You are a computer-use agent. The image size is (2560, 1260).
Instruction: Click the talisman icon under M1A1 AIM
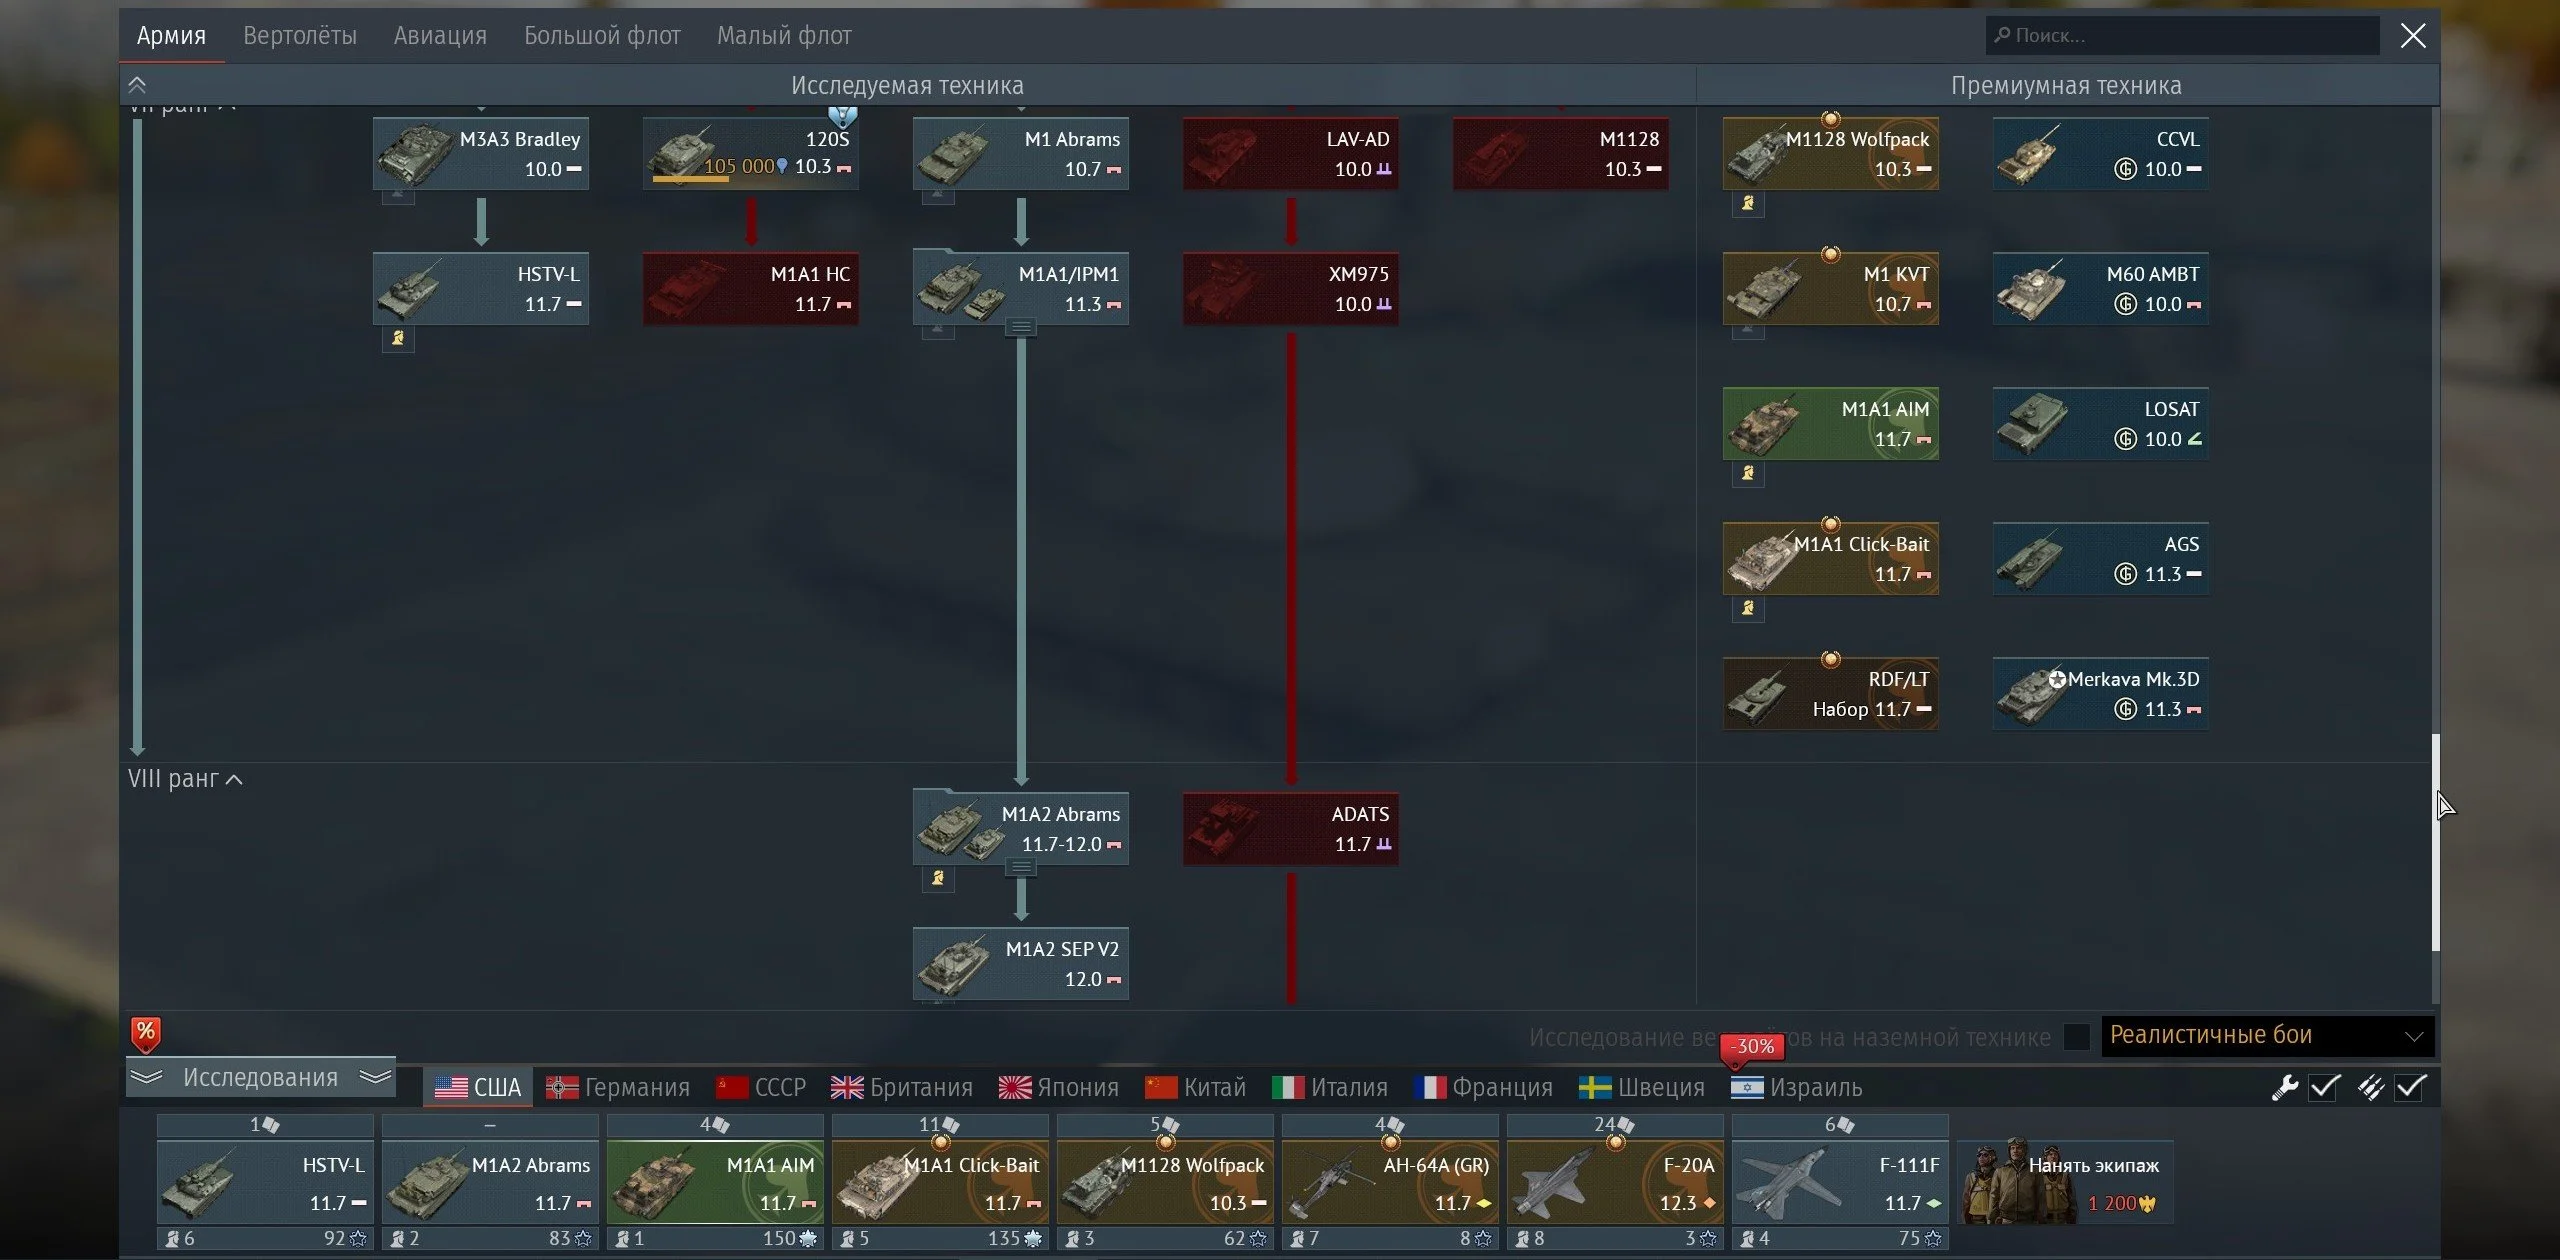[1748, 473]
